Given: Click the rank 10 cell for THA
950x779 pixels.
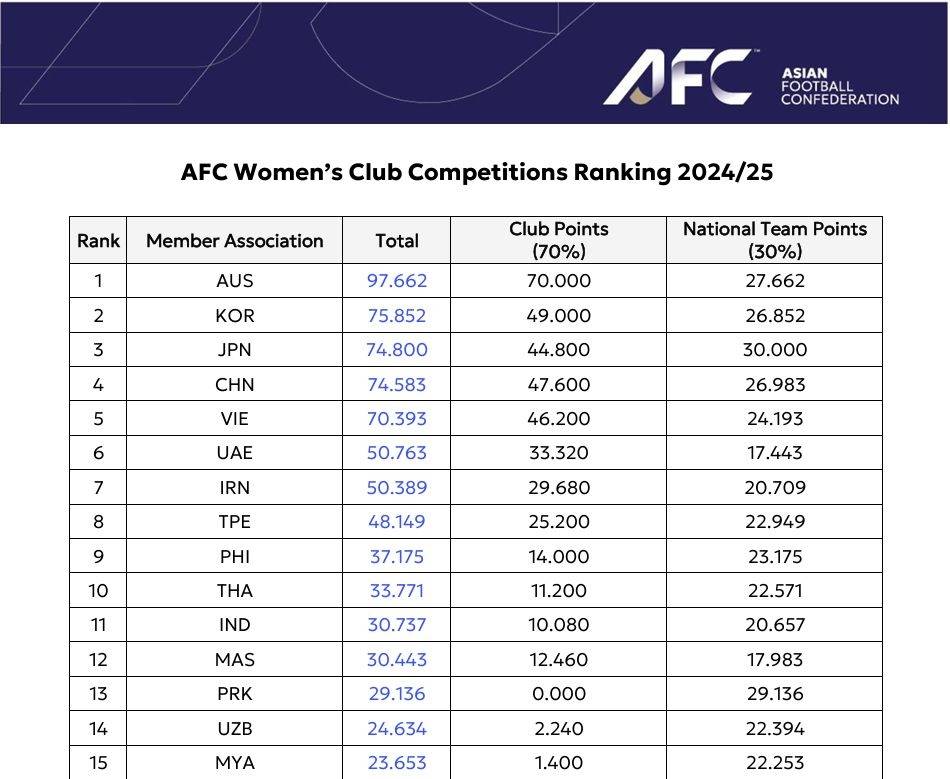Looking at the screenshot, I should click(98, 591).
